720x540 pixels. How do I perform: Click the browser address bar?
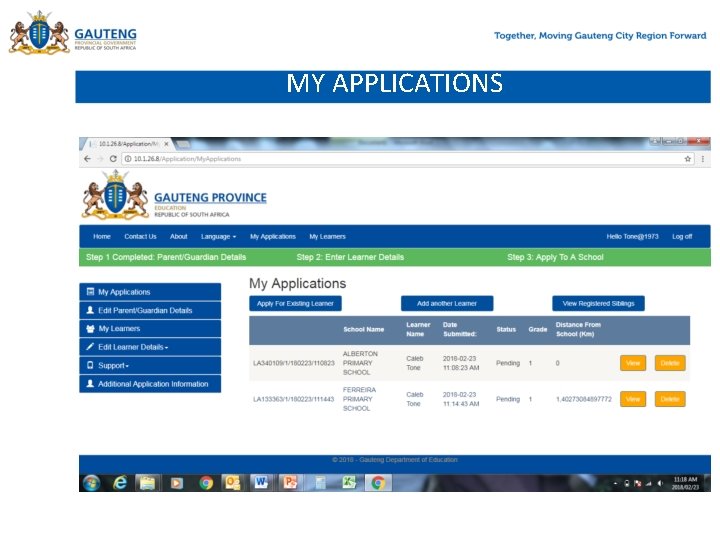(404, 159)
